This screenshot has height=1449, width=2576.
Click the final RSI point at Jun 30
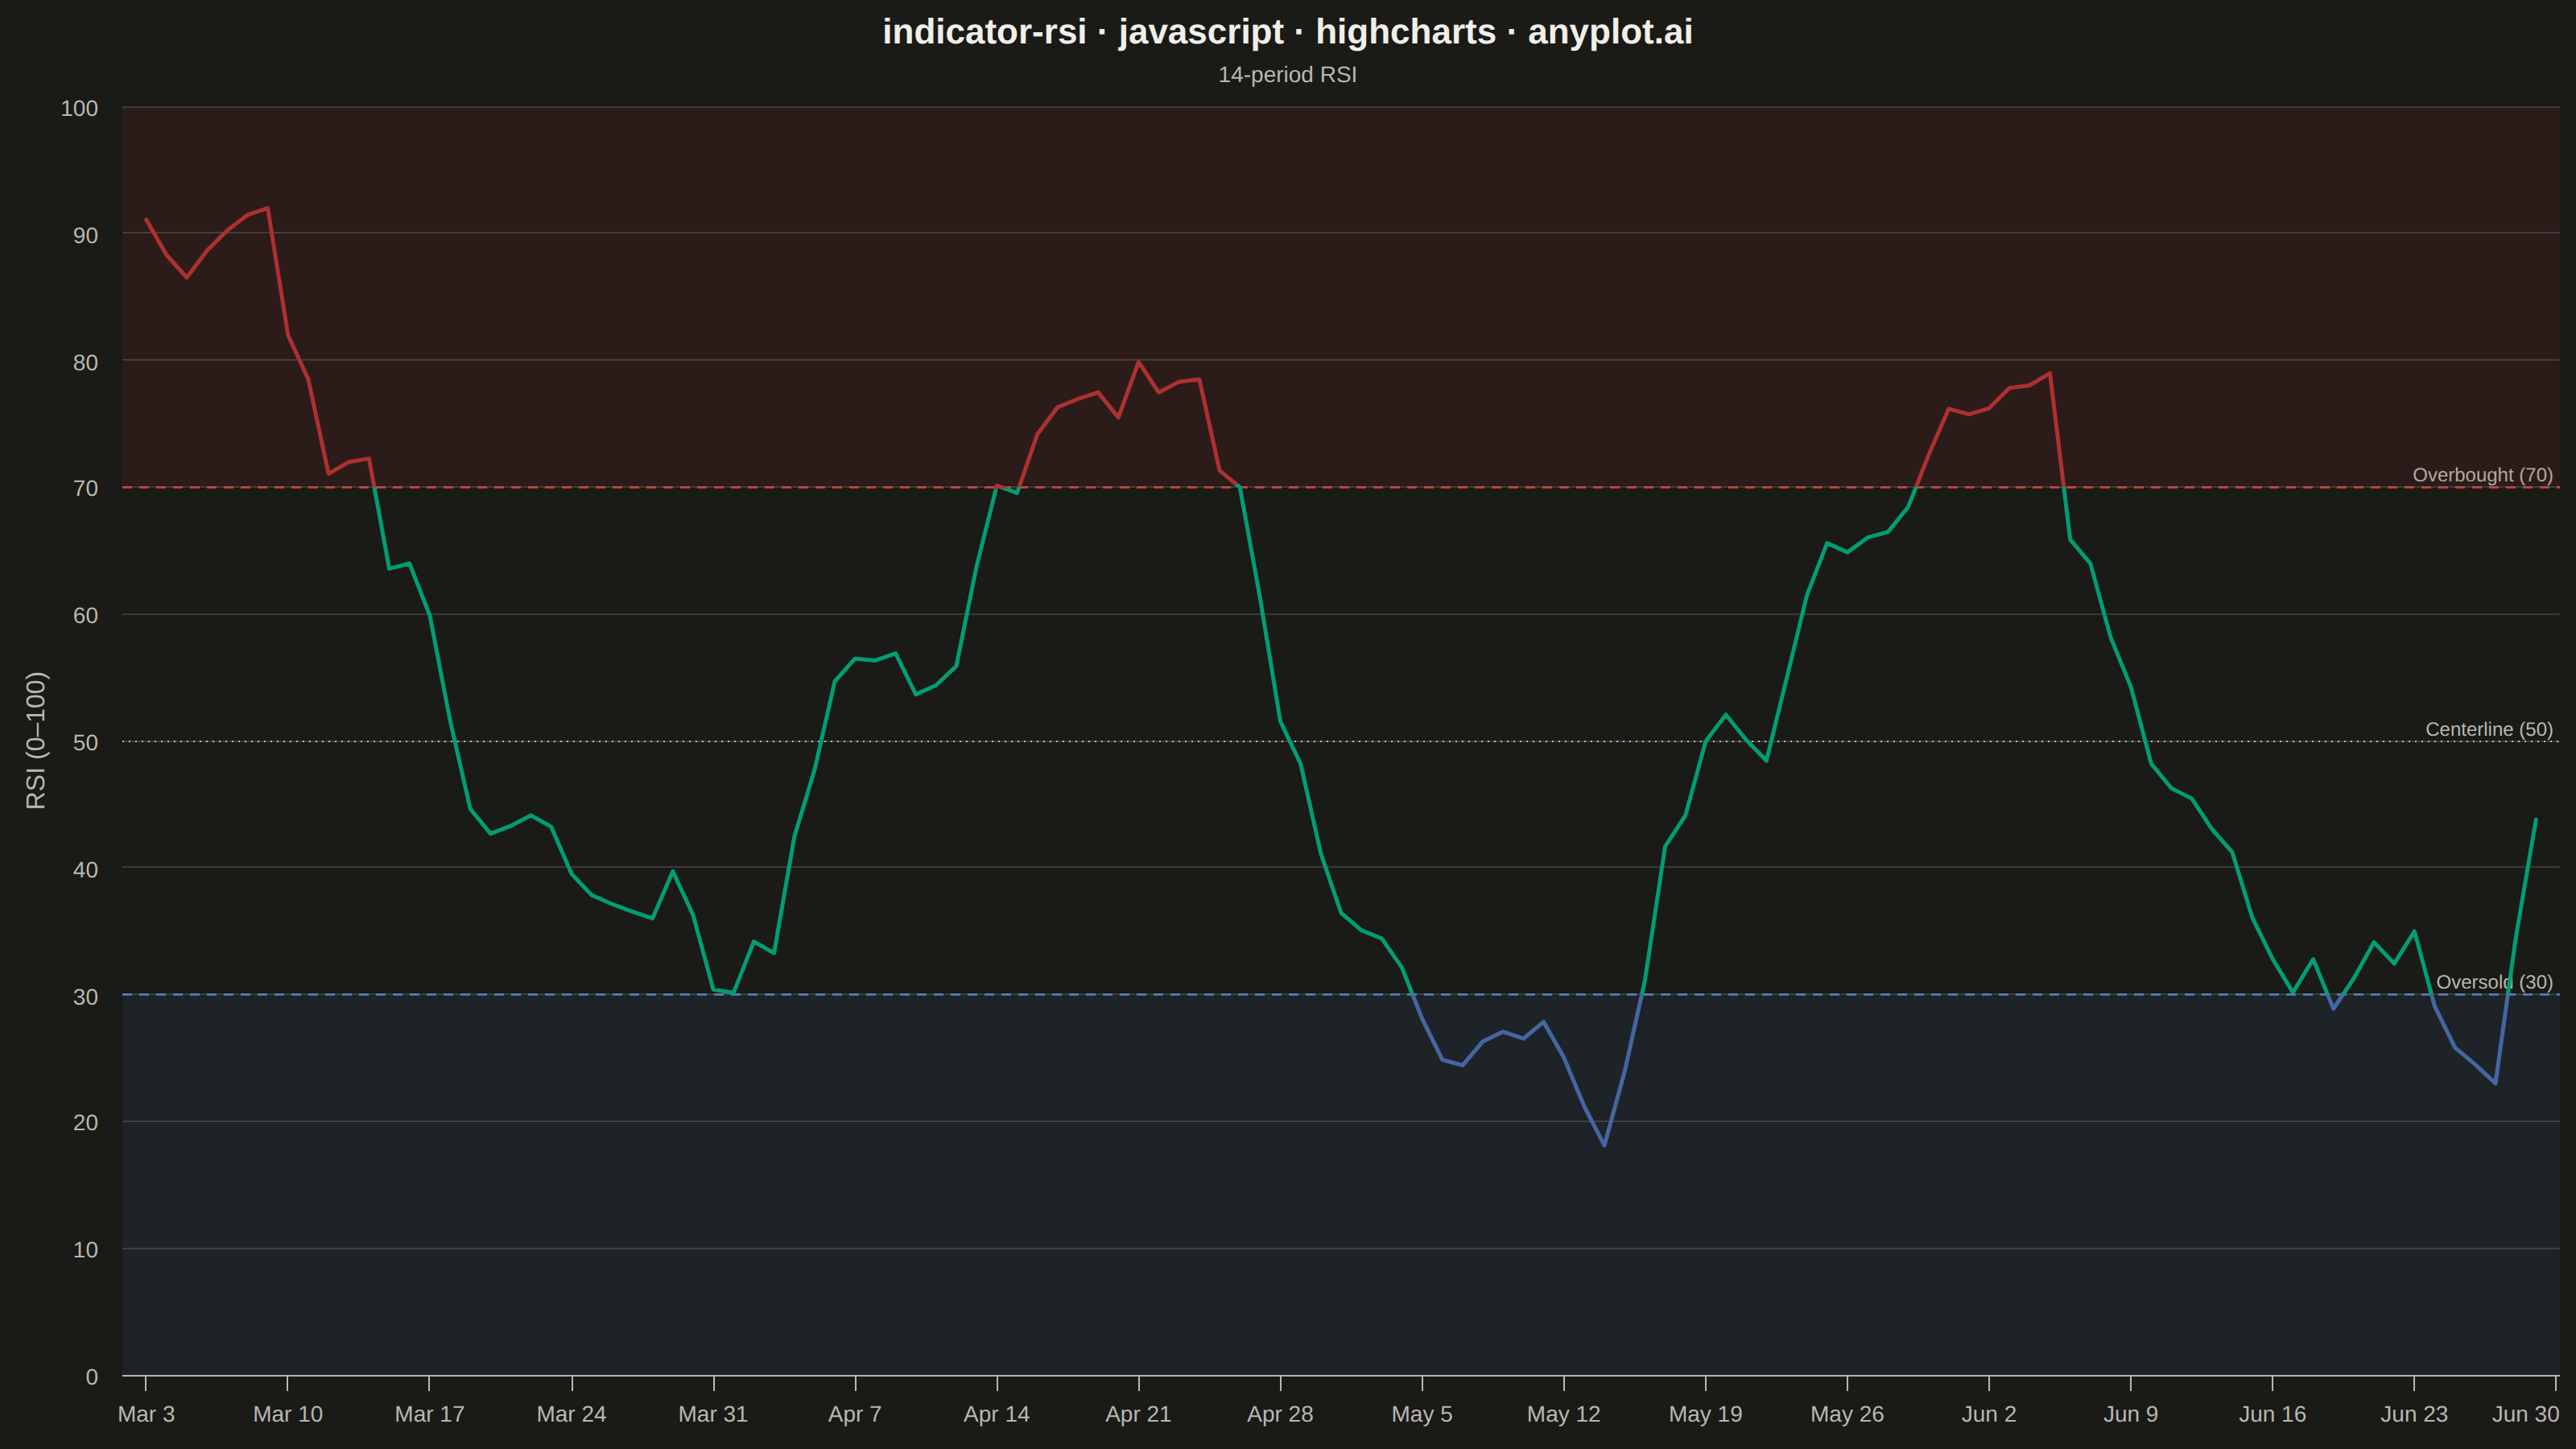click(x=2535, y=819)
